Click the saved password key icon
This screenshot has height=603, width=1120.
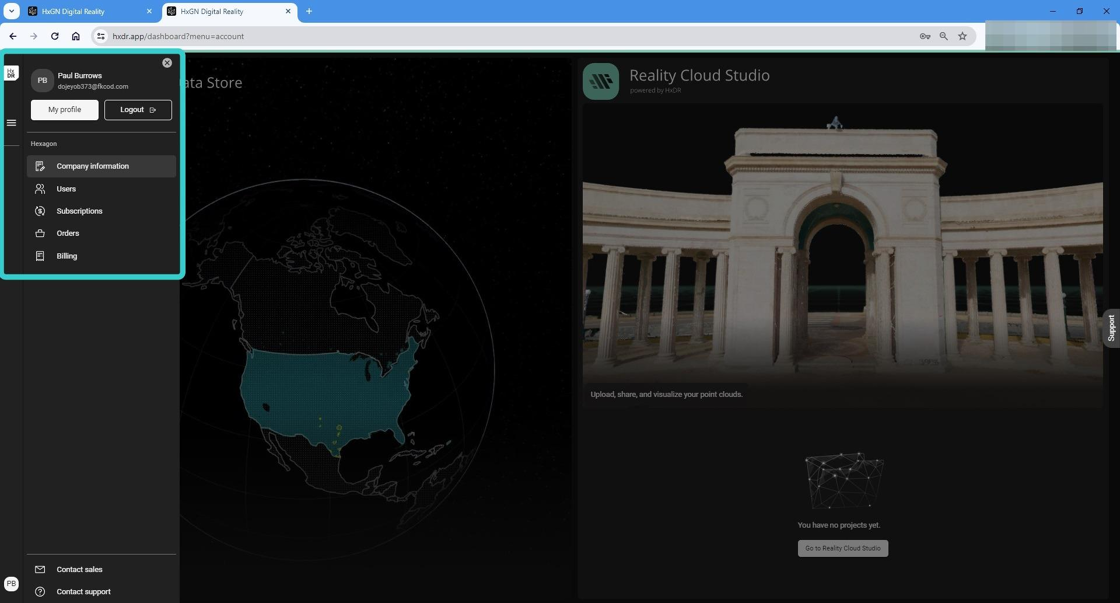[x=925, y=36]
